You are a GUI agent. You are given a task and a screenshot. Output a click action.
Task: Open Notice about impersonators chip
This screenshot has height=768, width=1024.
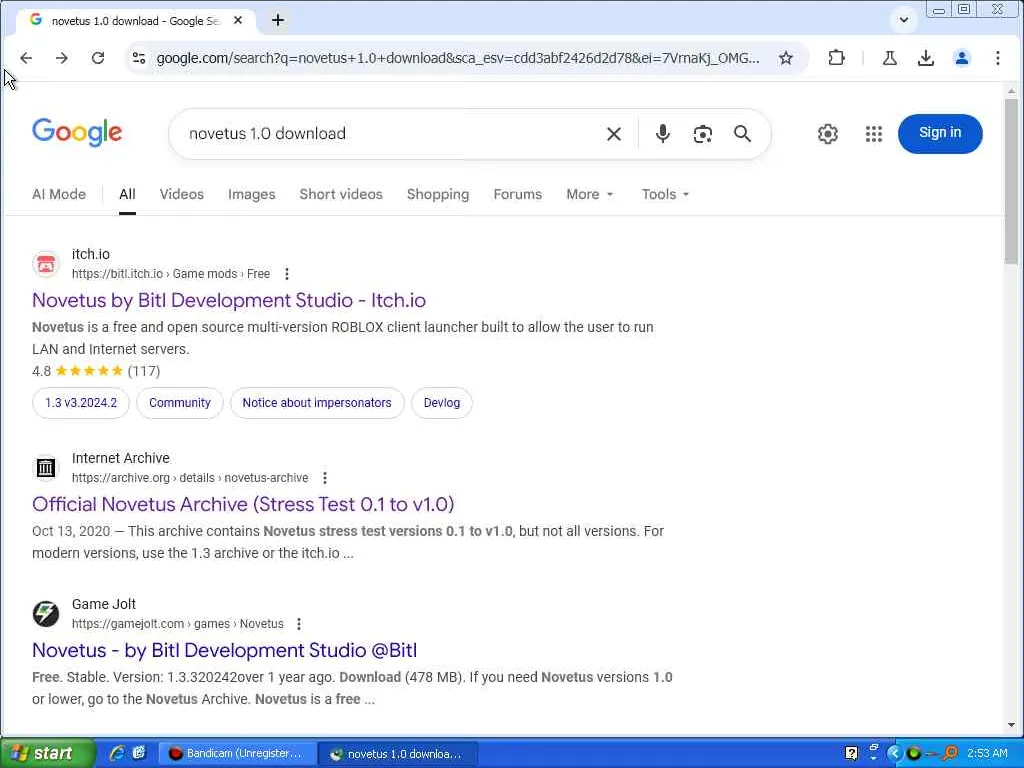(x=317, y=403)
